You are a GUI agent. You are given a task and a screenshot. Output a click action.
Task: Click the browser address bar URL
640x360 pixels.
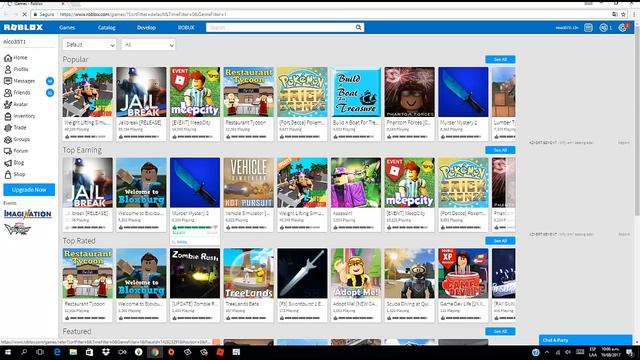point(143,14)
